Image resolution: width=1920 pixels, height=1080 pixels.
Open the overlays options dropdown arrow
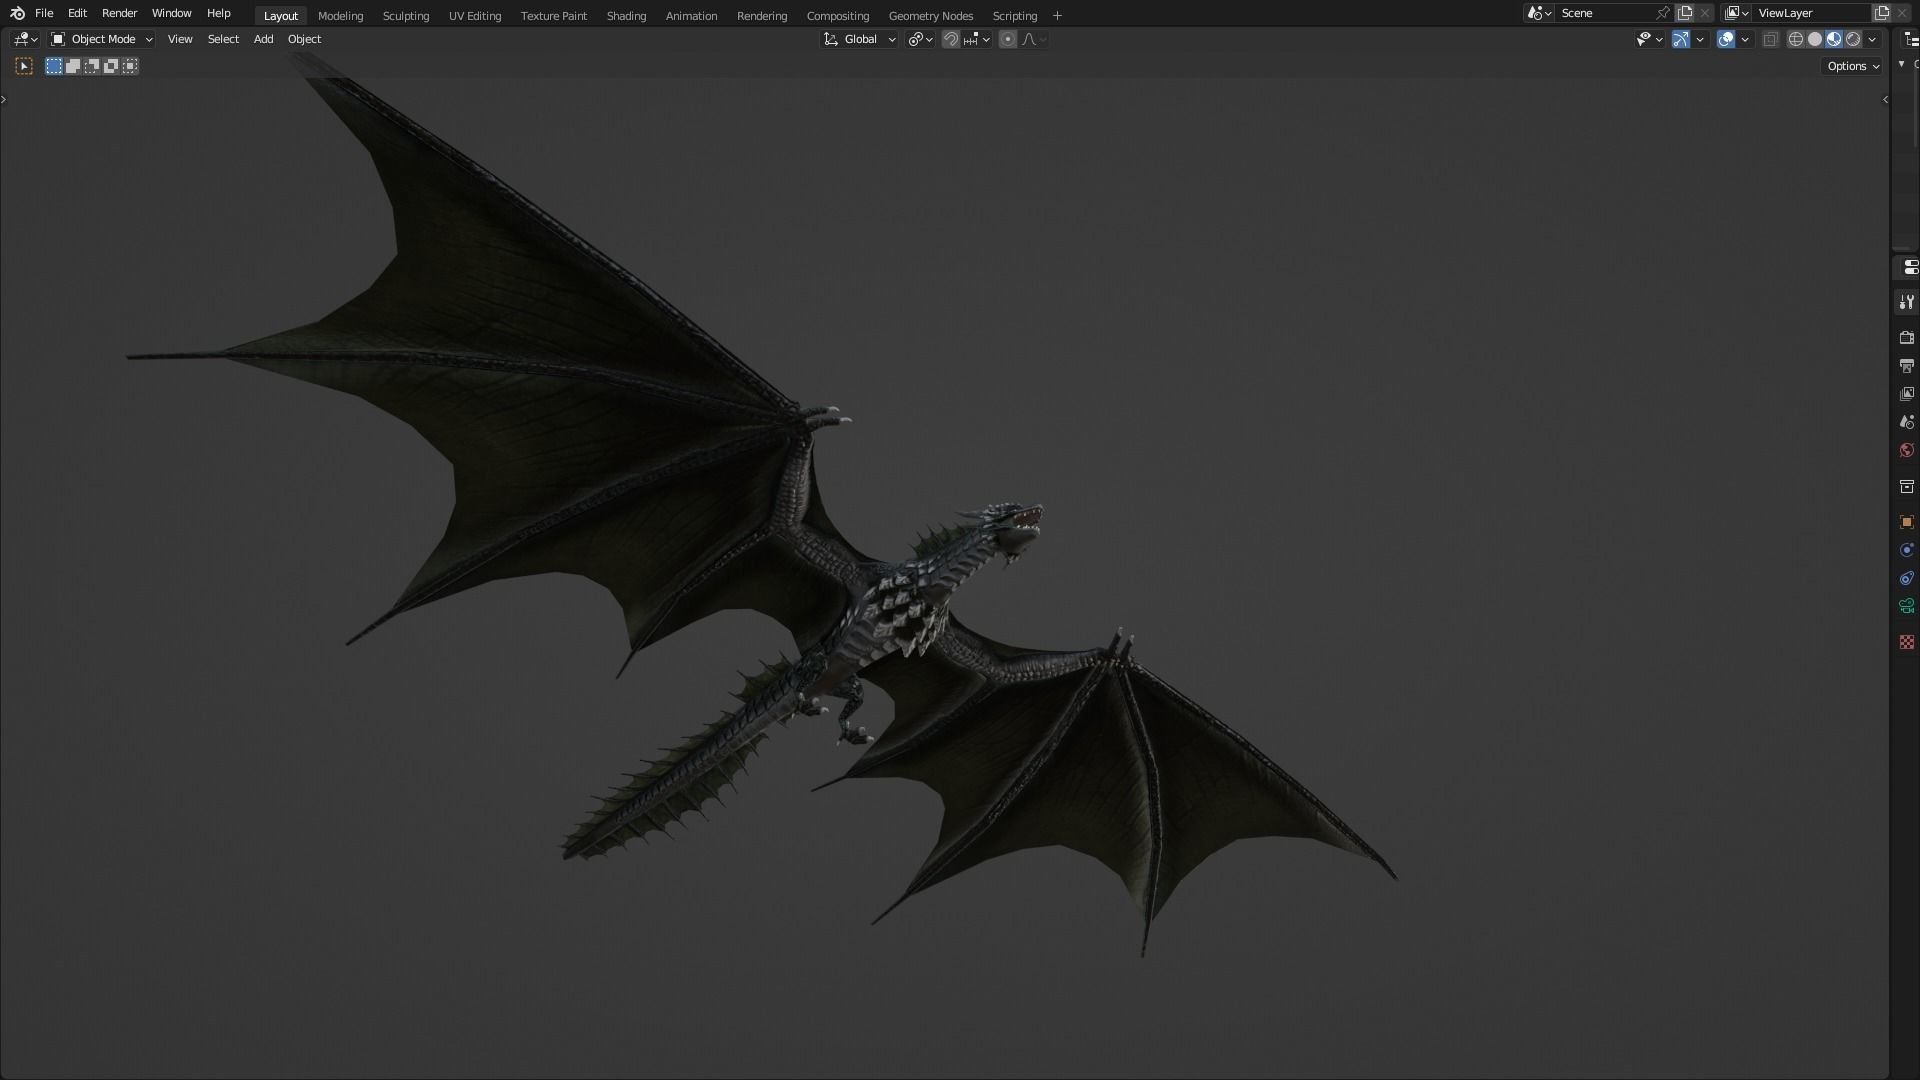click(x=1745, y=39)
